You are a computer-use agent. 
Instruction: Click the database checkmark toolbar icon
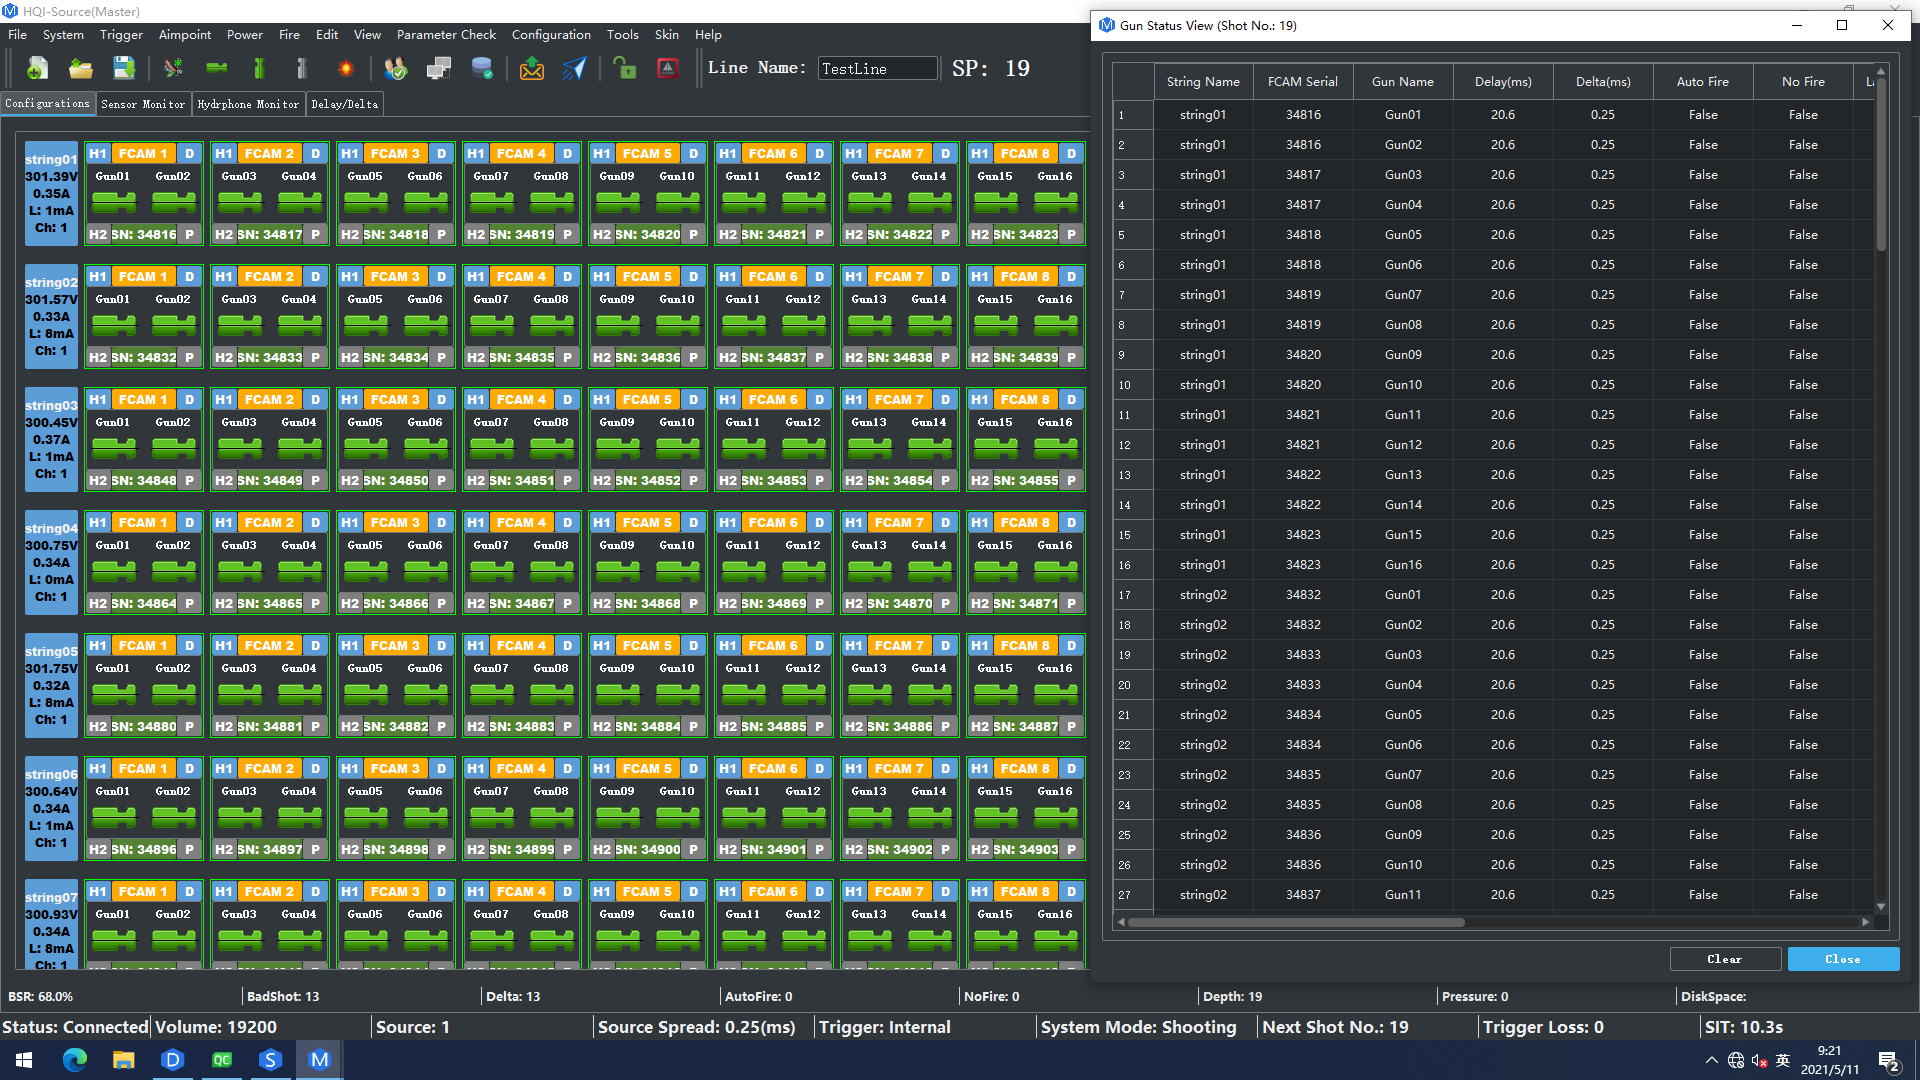482,68
